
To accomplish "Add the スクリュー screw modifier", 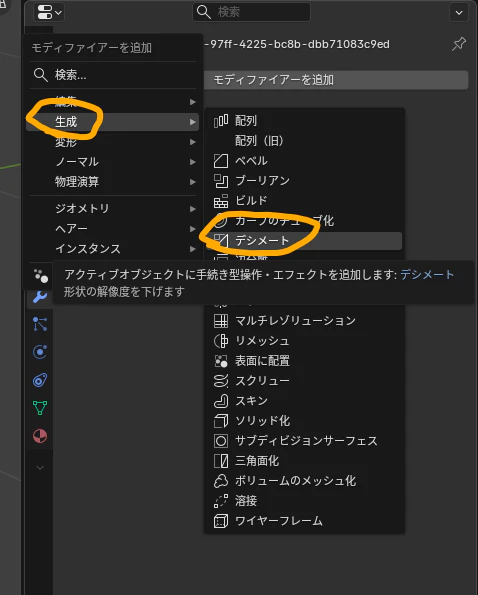I will coord(304,381).
